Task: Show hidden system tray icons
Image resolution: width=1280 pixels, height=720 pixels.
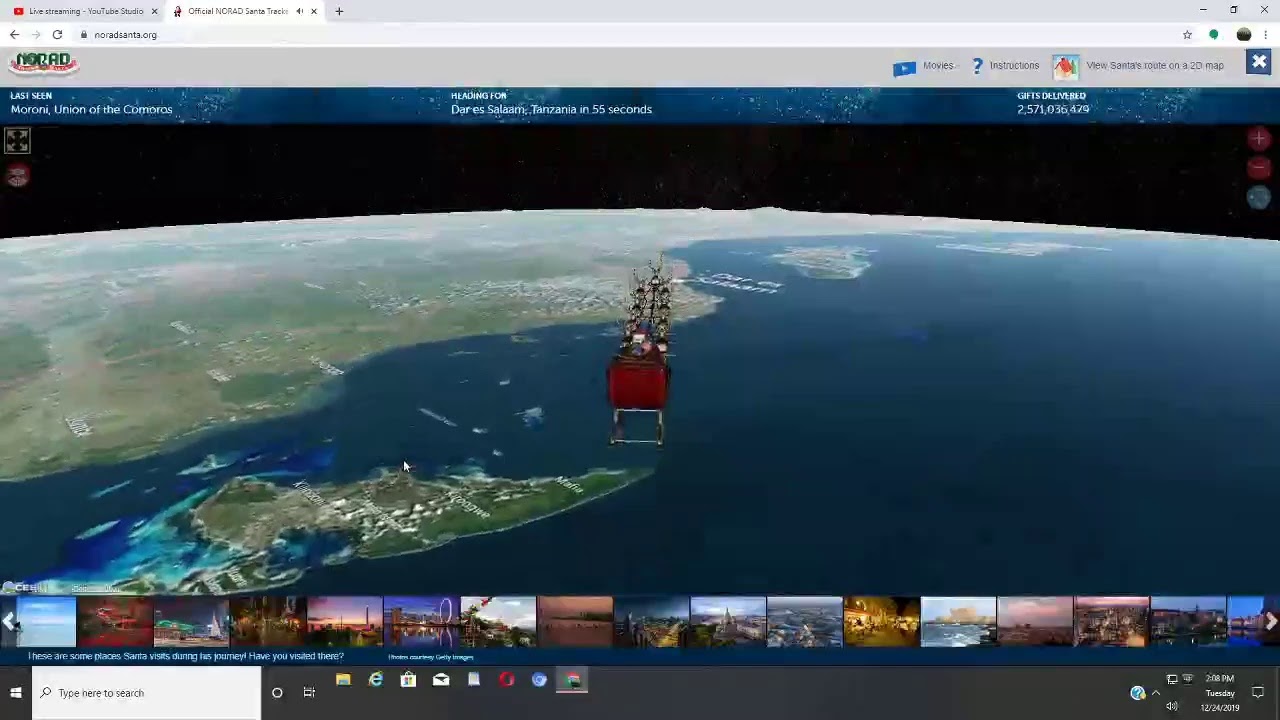Action: pyautogui.click(x=1156, y=693)
